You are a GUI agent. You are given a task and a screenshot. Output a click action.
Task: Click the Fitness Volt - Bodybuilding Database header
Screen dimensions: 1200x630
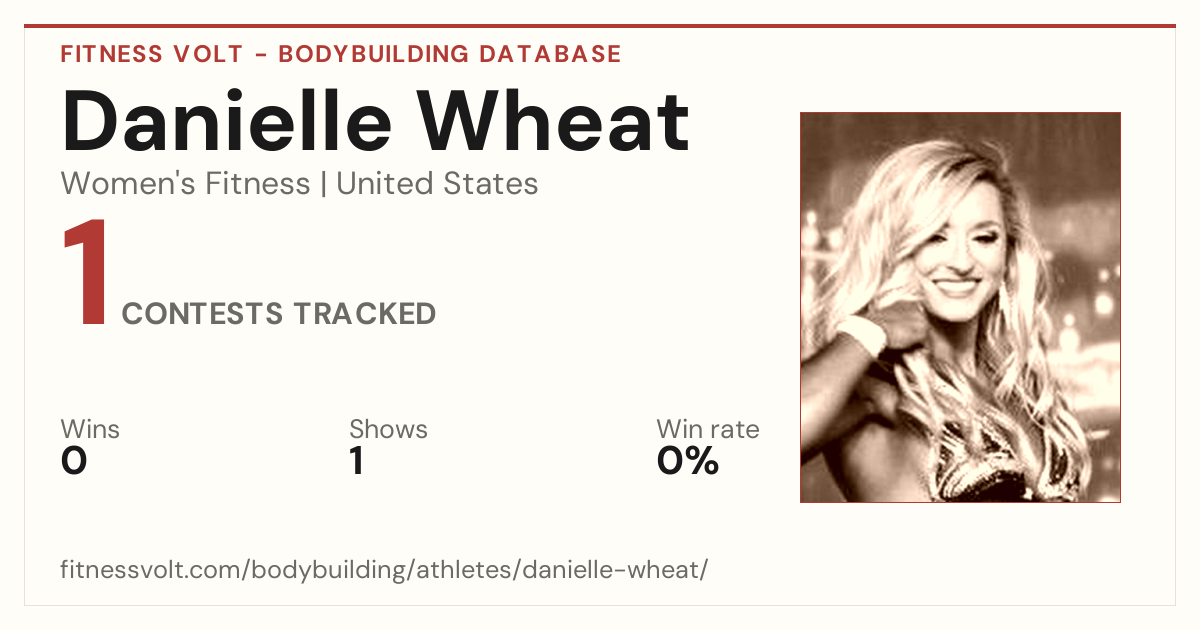[x=341, y=54]
